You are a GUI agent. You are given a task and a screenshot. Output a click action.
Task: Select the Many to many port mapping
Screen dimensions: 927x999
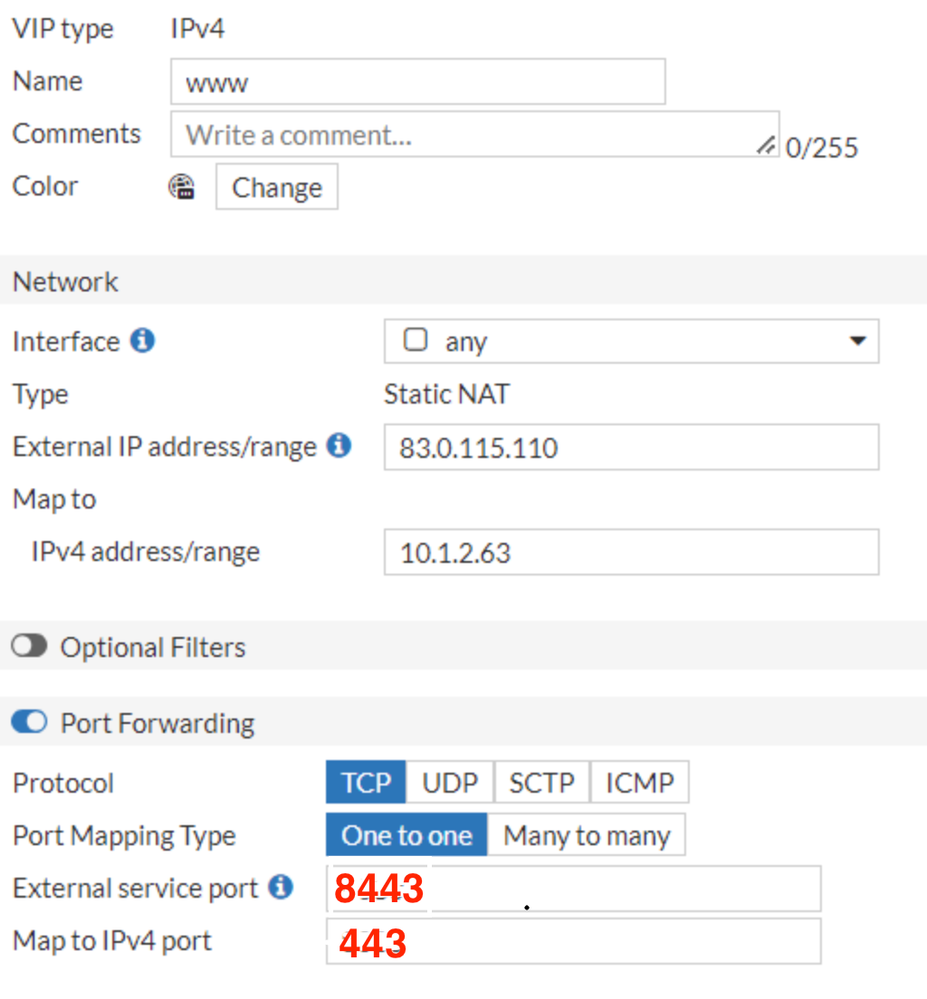click(586, 835)
